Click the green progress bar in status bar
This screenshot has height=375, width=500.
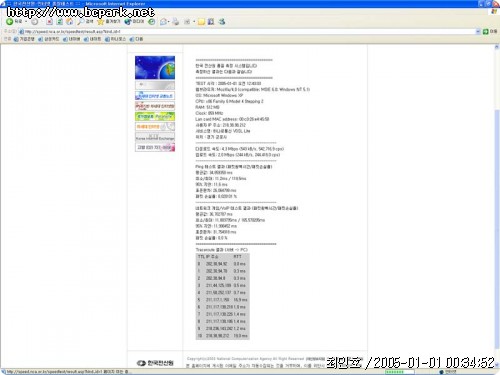pyautogui.click(x=399, y=372)
